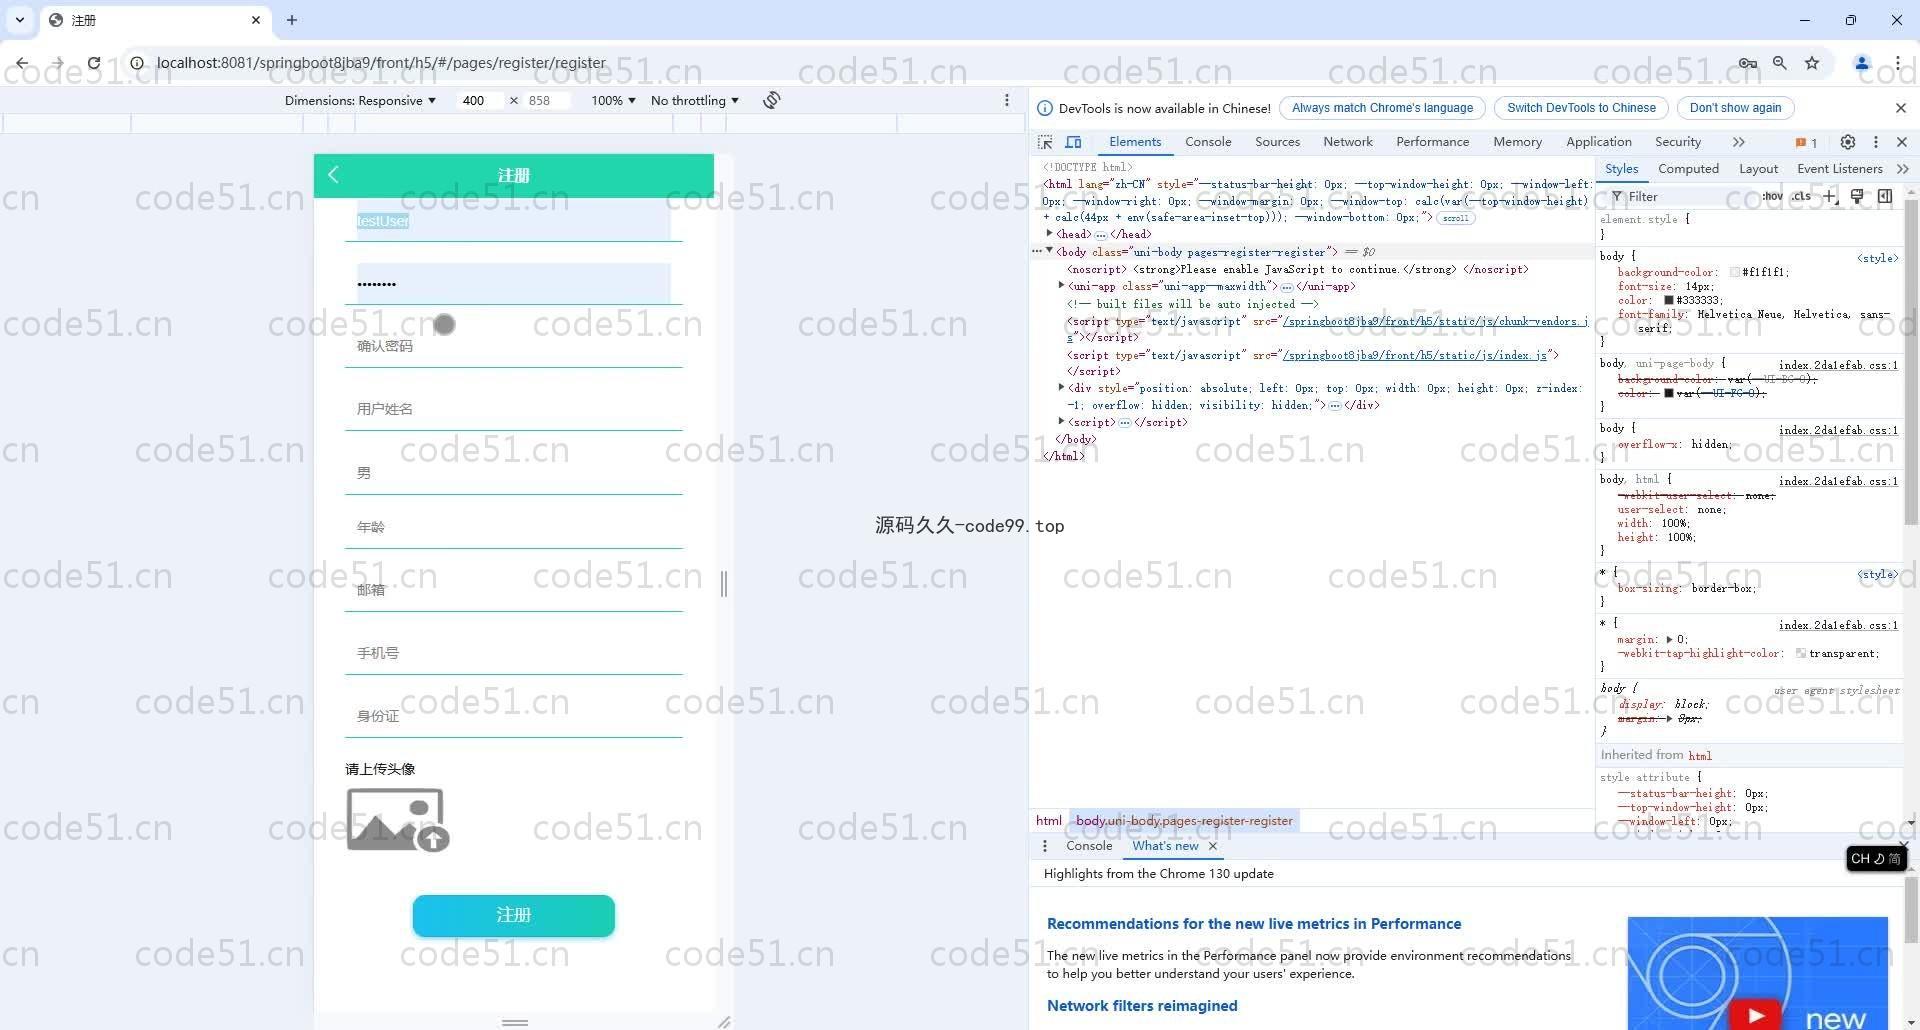Switch to the Sources tab
This screenshot has height=1030, width=1920.
pos(1278,142)
